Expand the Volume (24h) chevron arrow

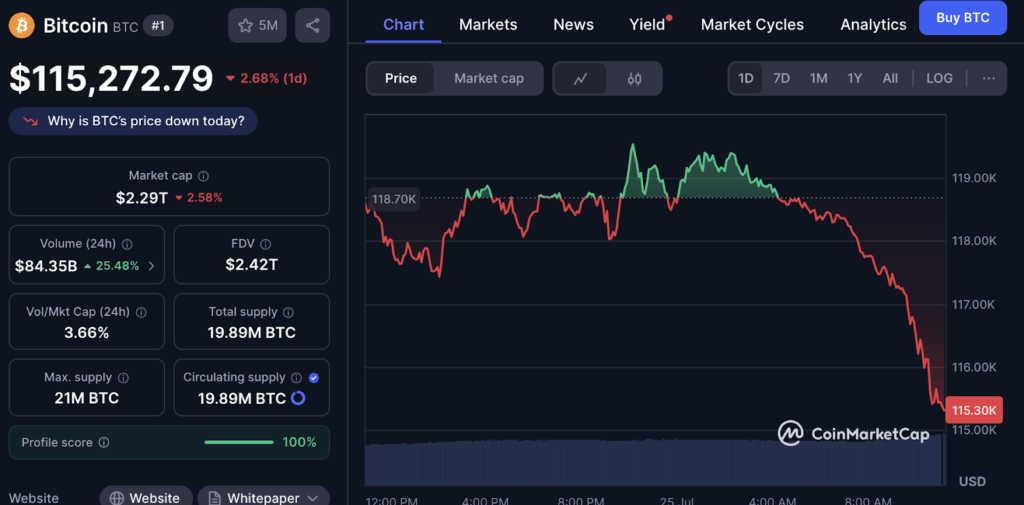click(151, 266)
